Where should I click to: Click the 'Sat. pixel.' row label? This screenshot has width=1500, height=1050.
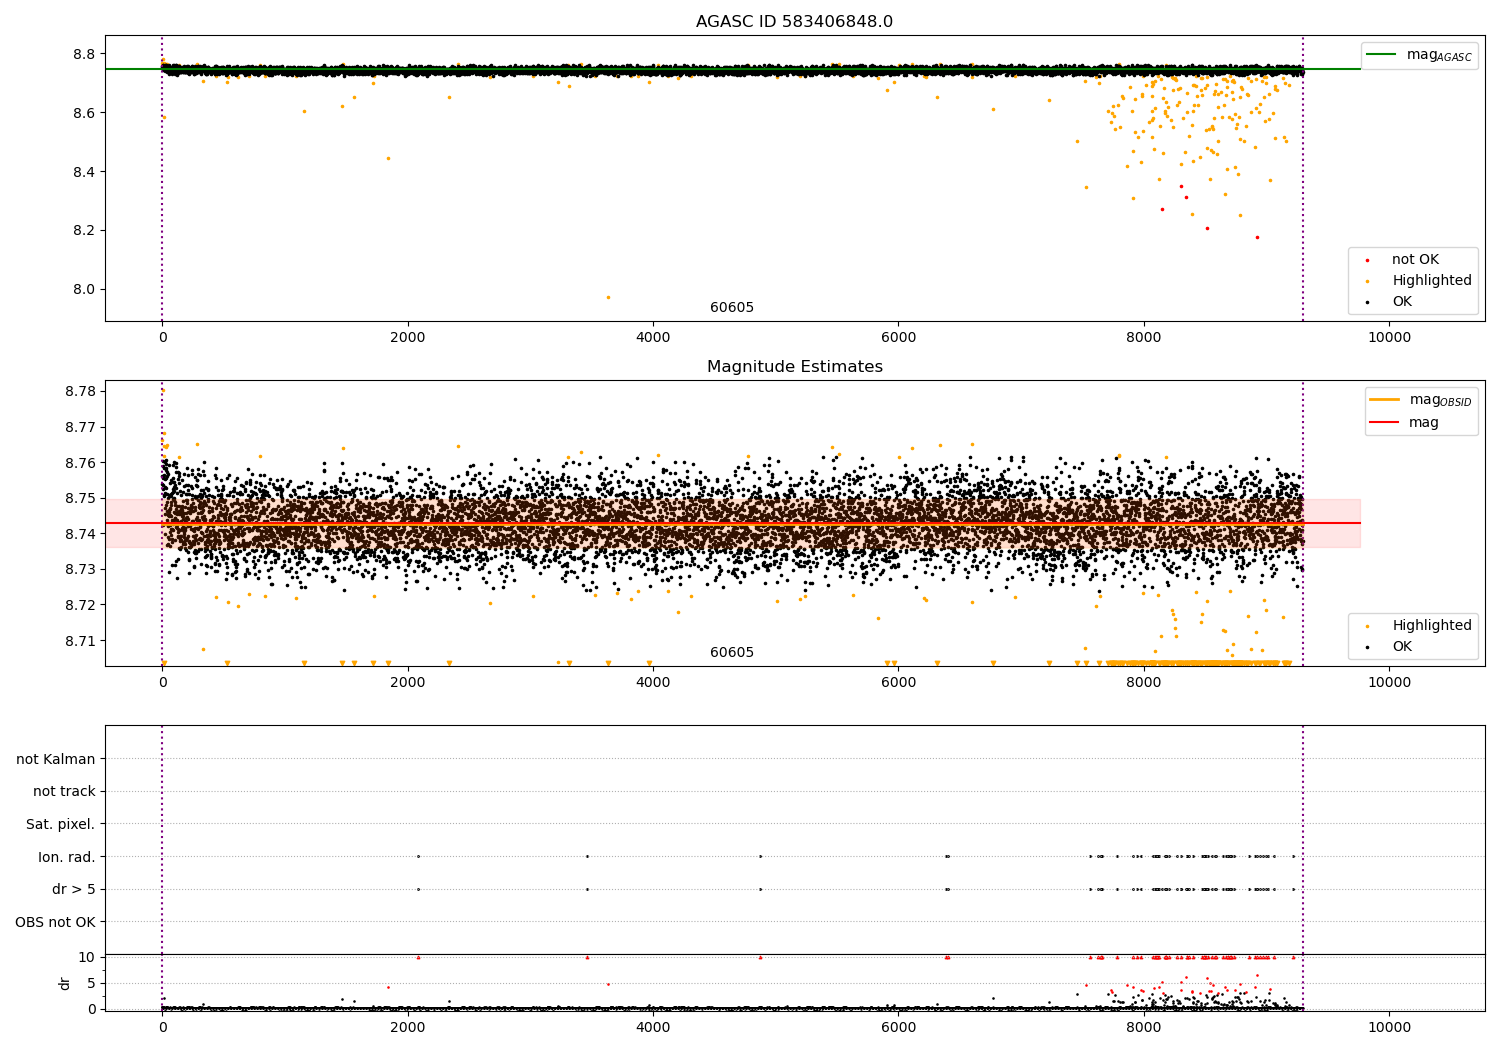[61, 824]
